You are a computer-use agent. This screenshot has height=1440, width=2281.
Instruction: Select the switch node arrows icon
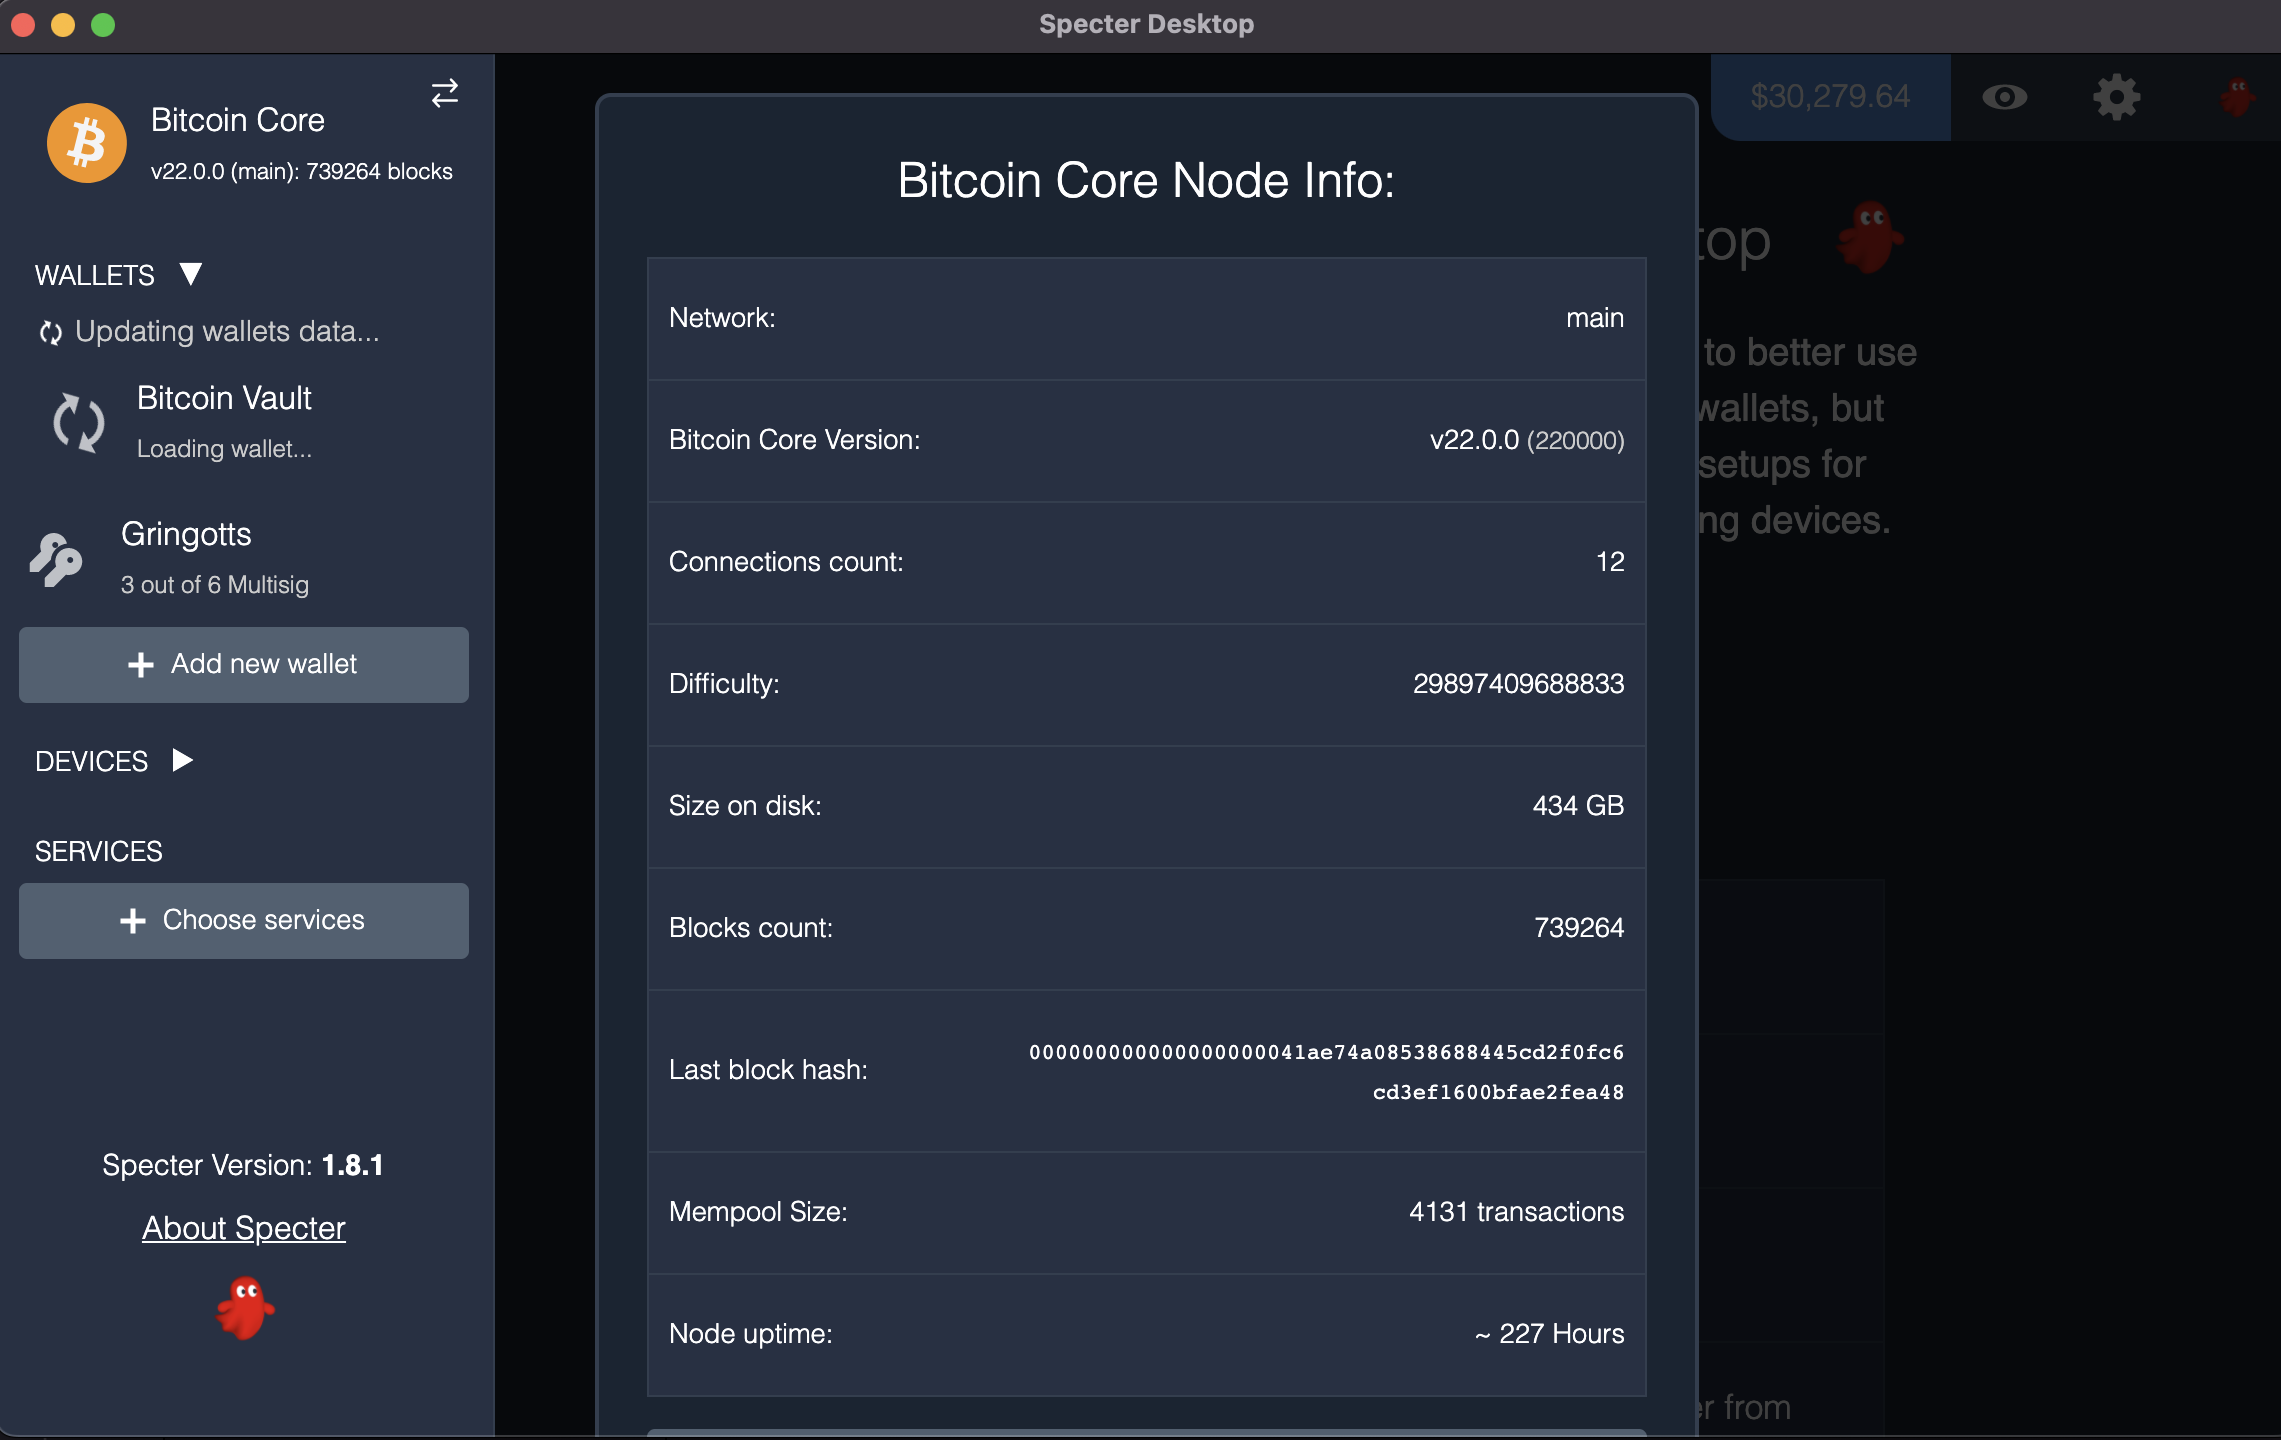[444, 93]
